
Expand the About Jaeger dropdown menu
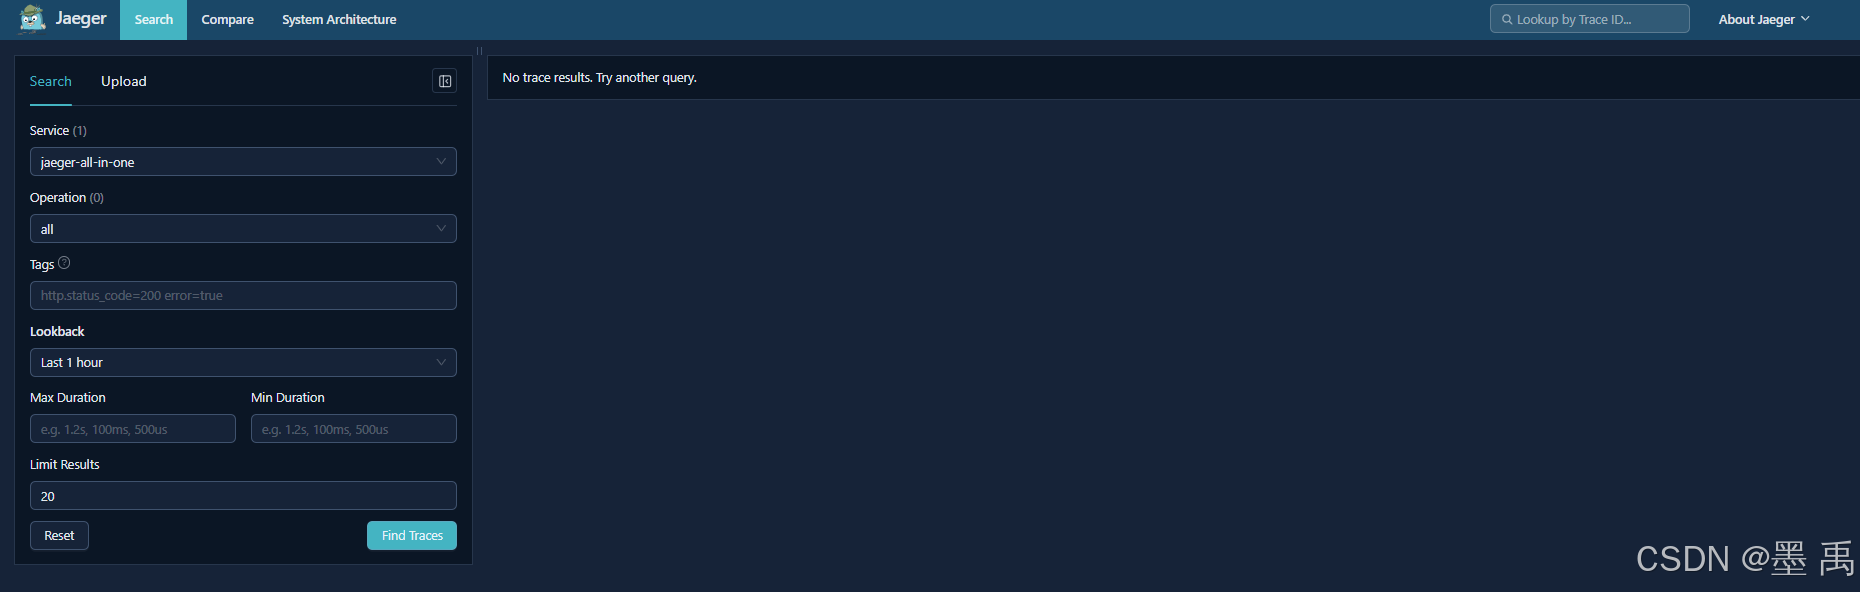tap(1764, 19)
